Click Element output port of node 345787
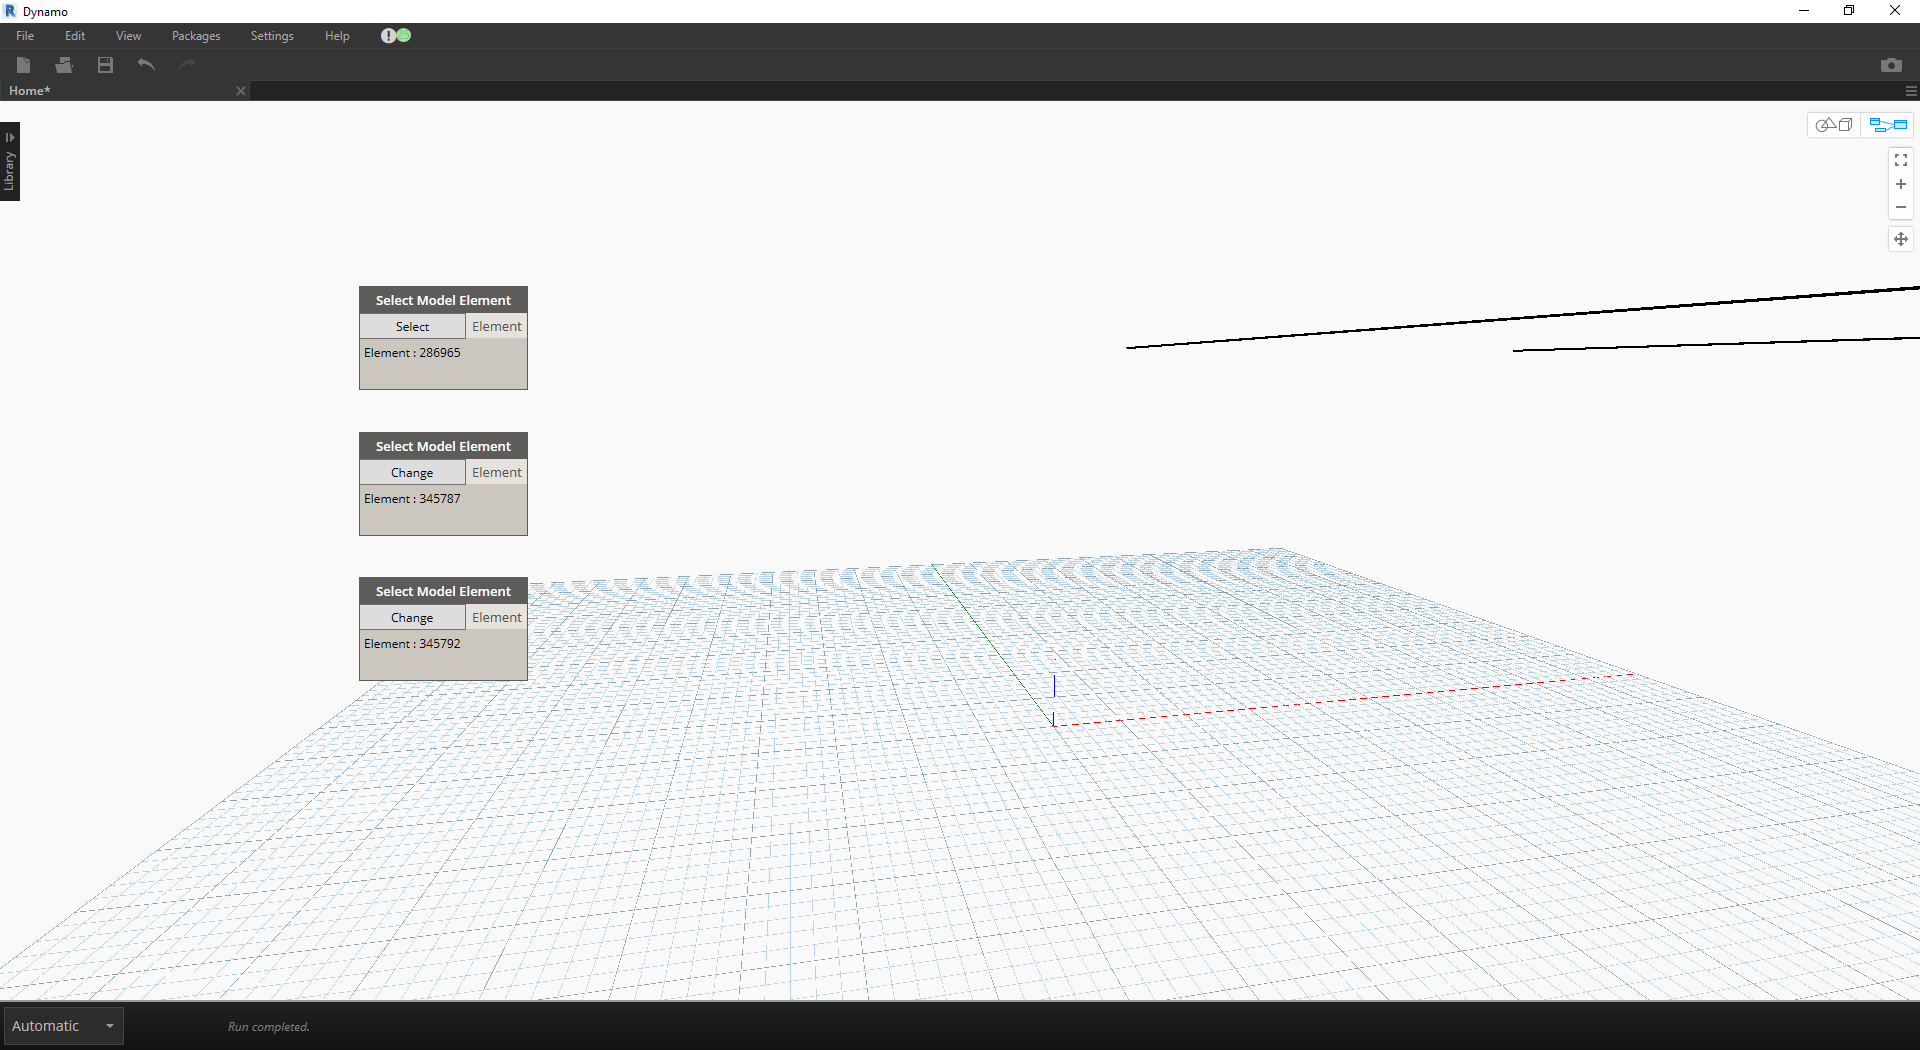This screenshot has width=1920, height=1050. click(497, 473)
